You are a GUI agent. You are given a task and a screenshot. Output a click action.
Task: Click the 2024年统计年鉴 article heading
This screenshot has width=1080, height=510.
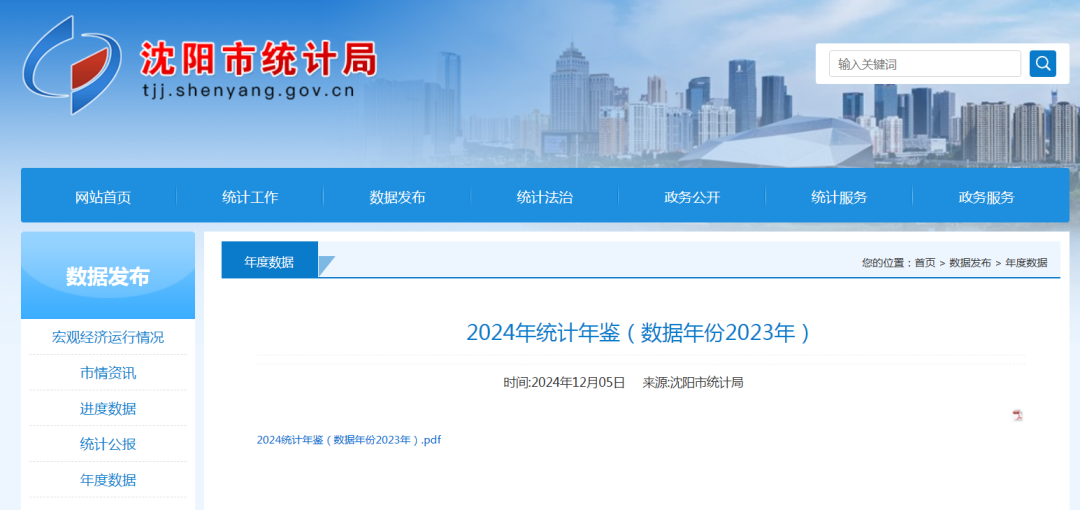[x=639, y=333]
